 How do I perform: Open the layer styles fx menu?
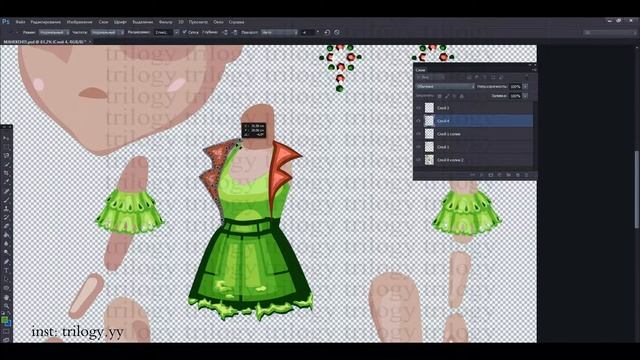(x=482, y=175)
